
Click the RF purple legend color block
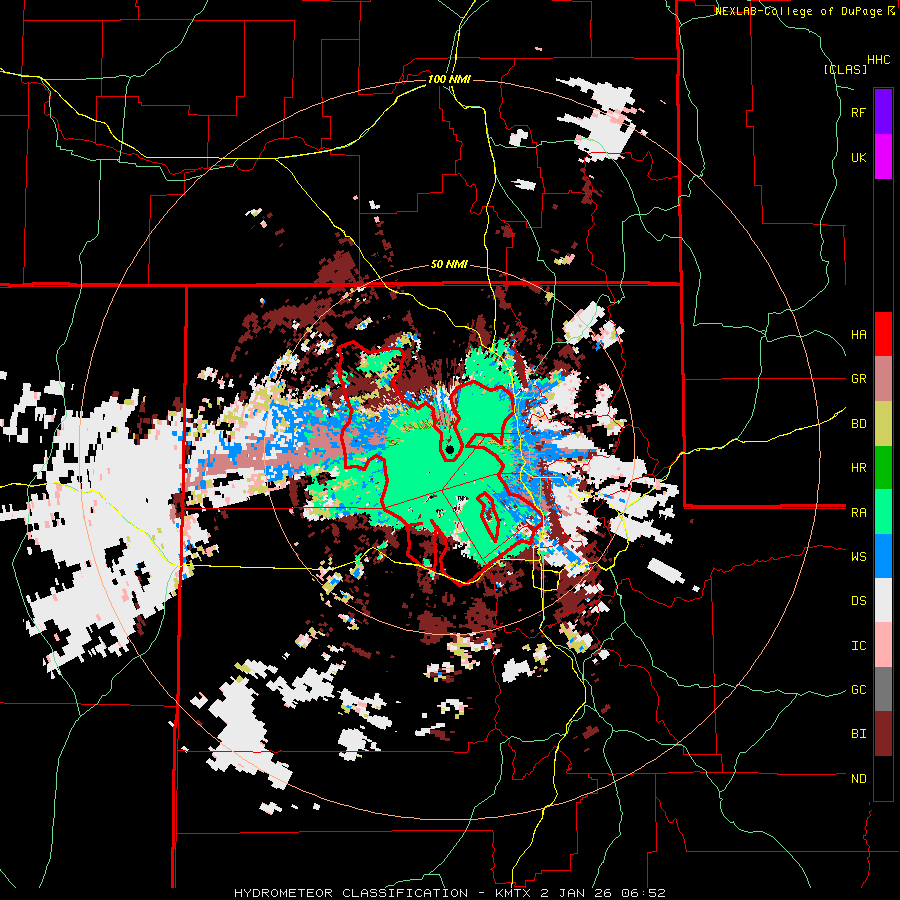click(883, 112)
